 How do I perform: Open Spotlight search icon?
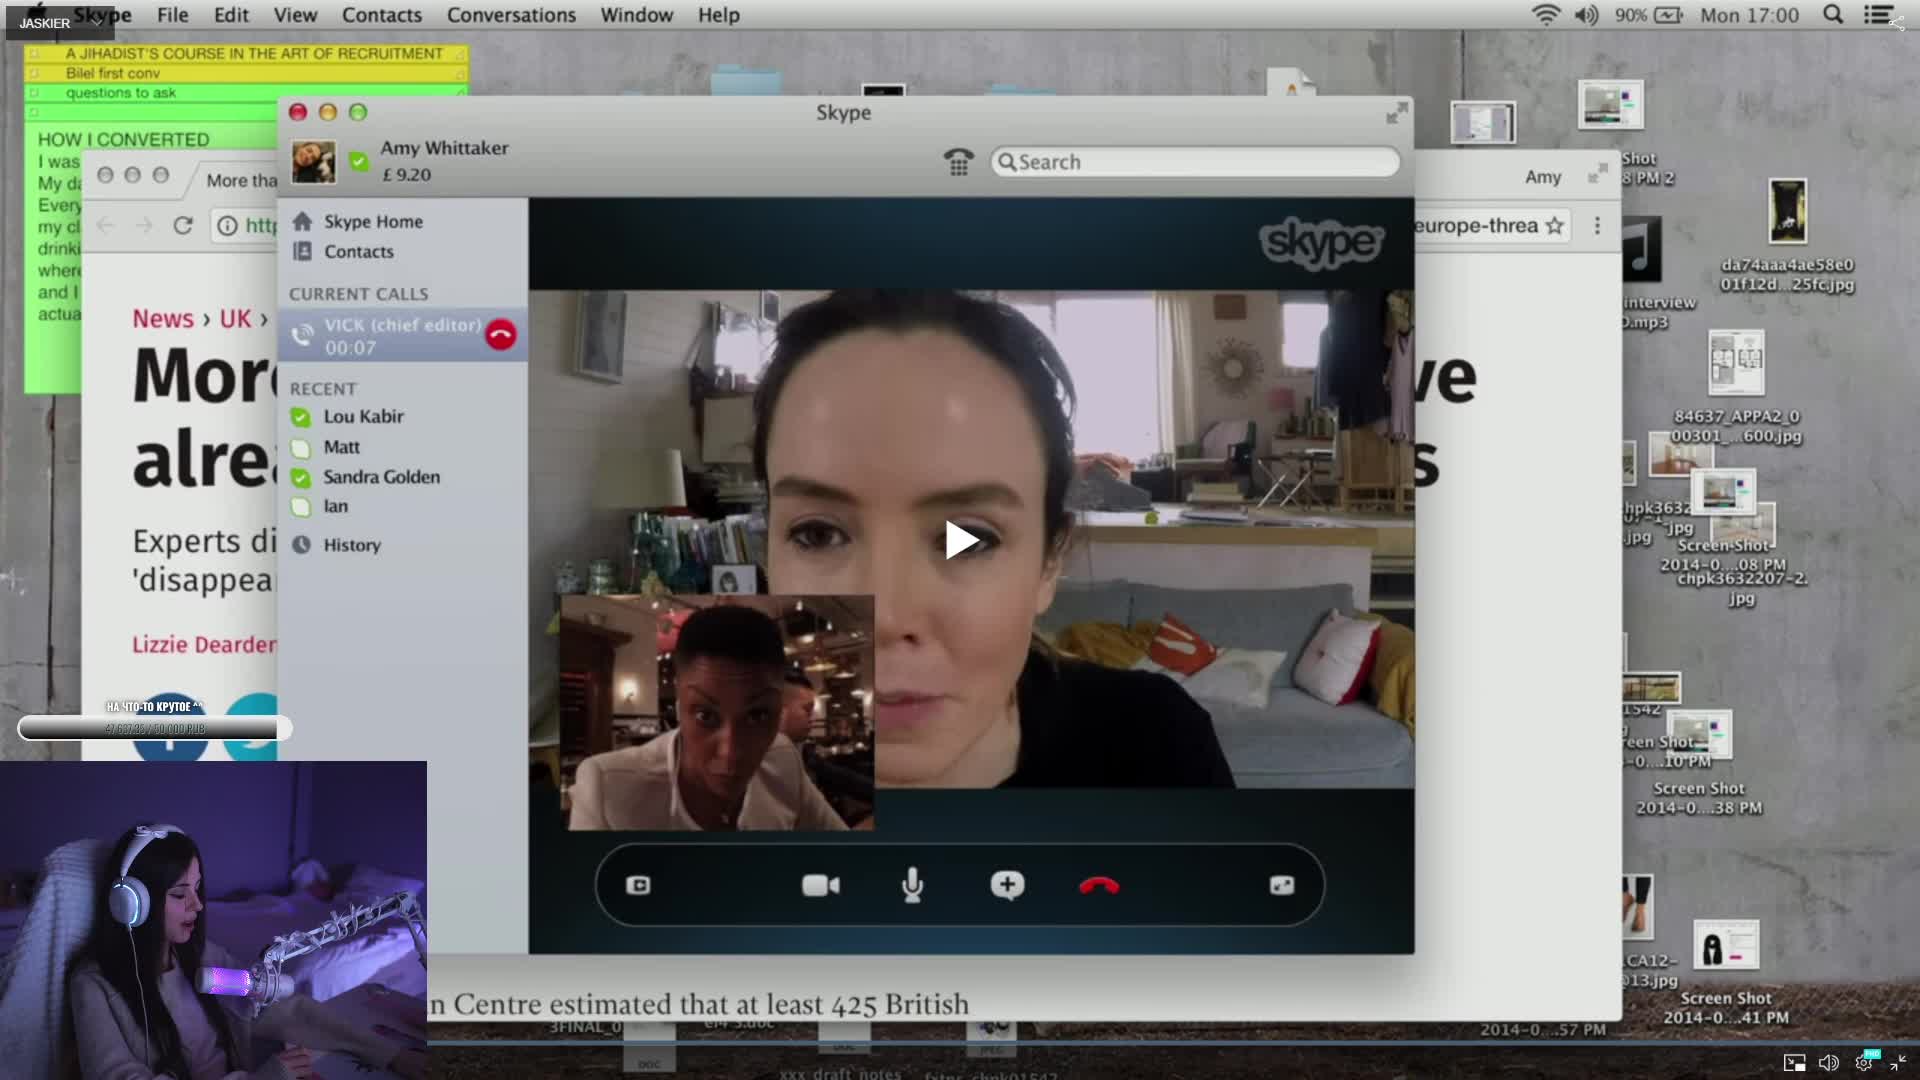pyautogui.click(x=1833, y=14)
